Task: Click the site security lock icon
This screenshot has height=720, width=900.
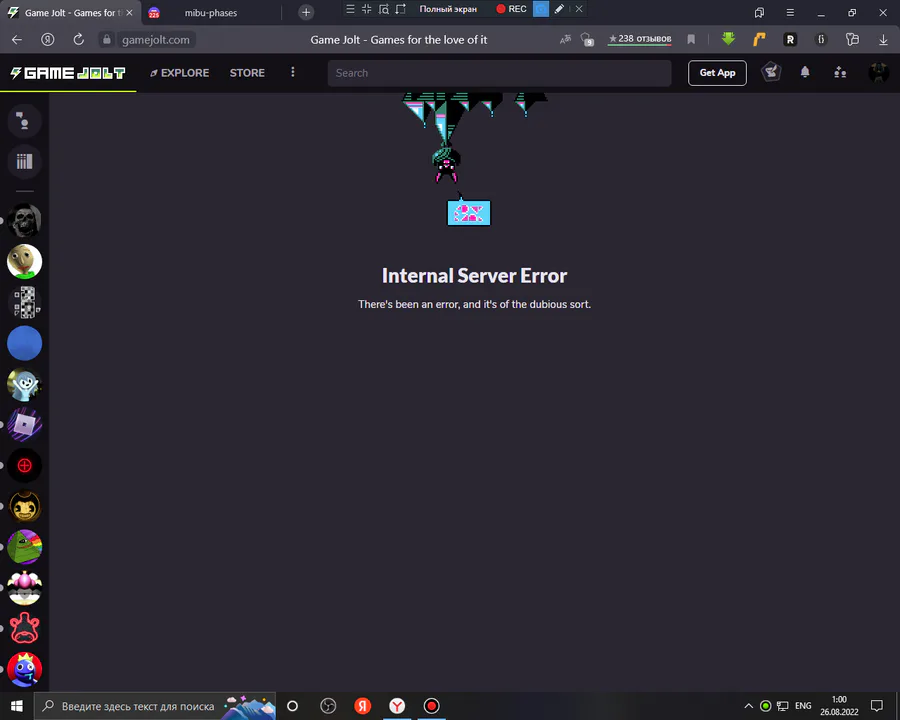Action: [x=106, y=40]
